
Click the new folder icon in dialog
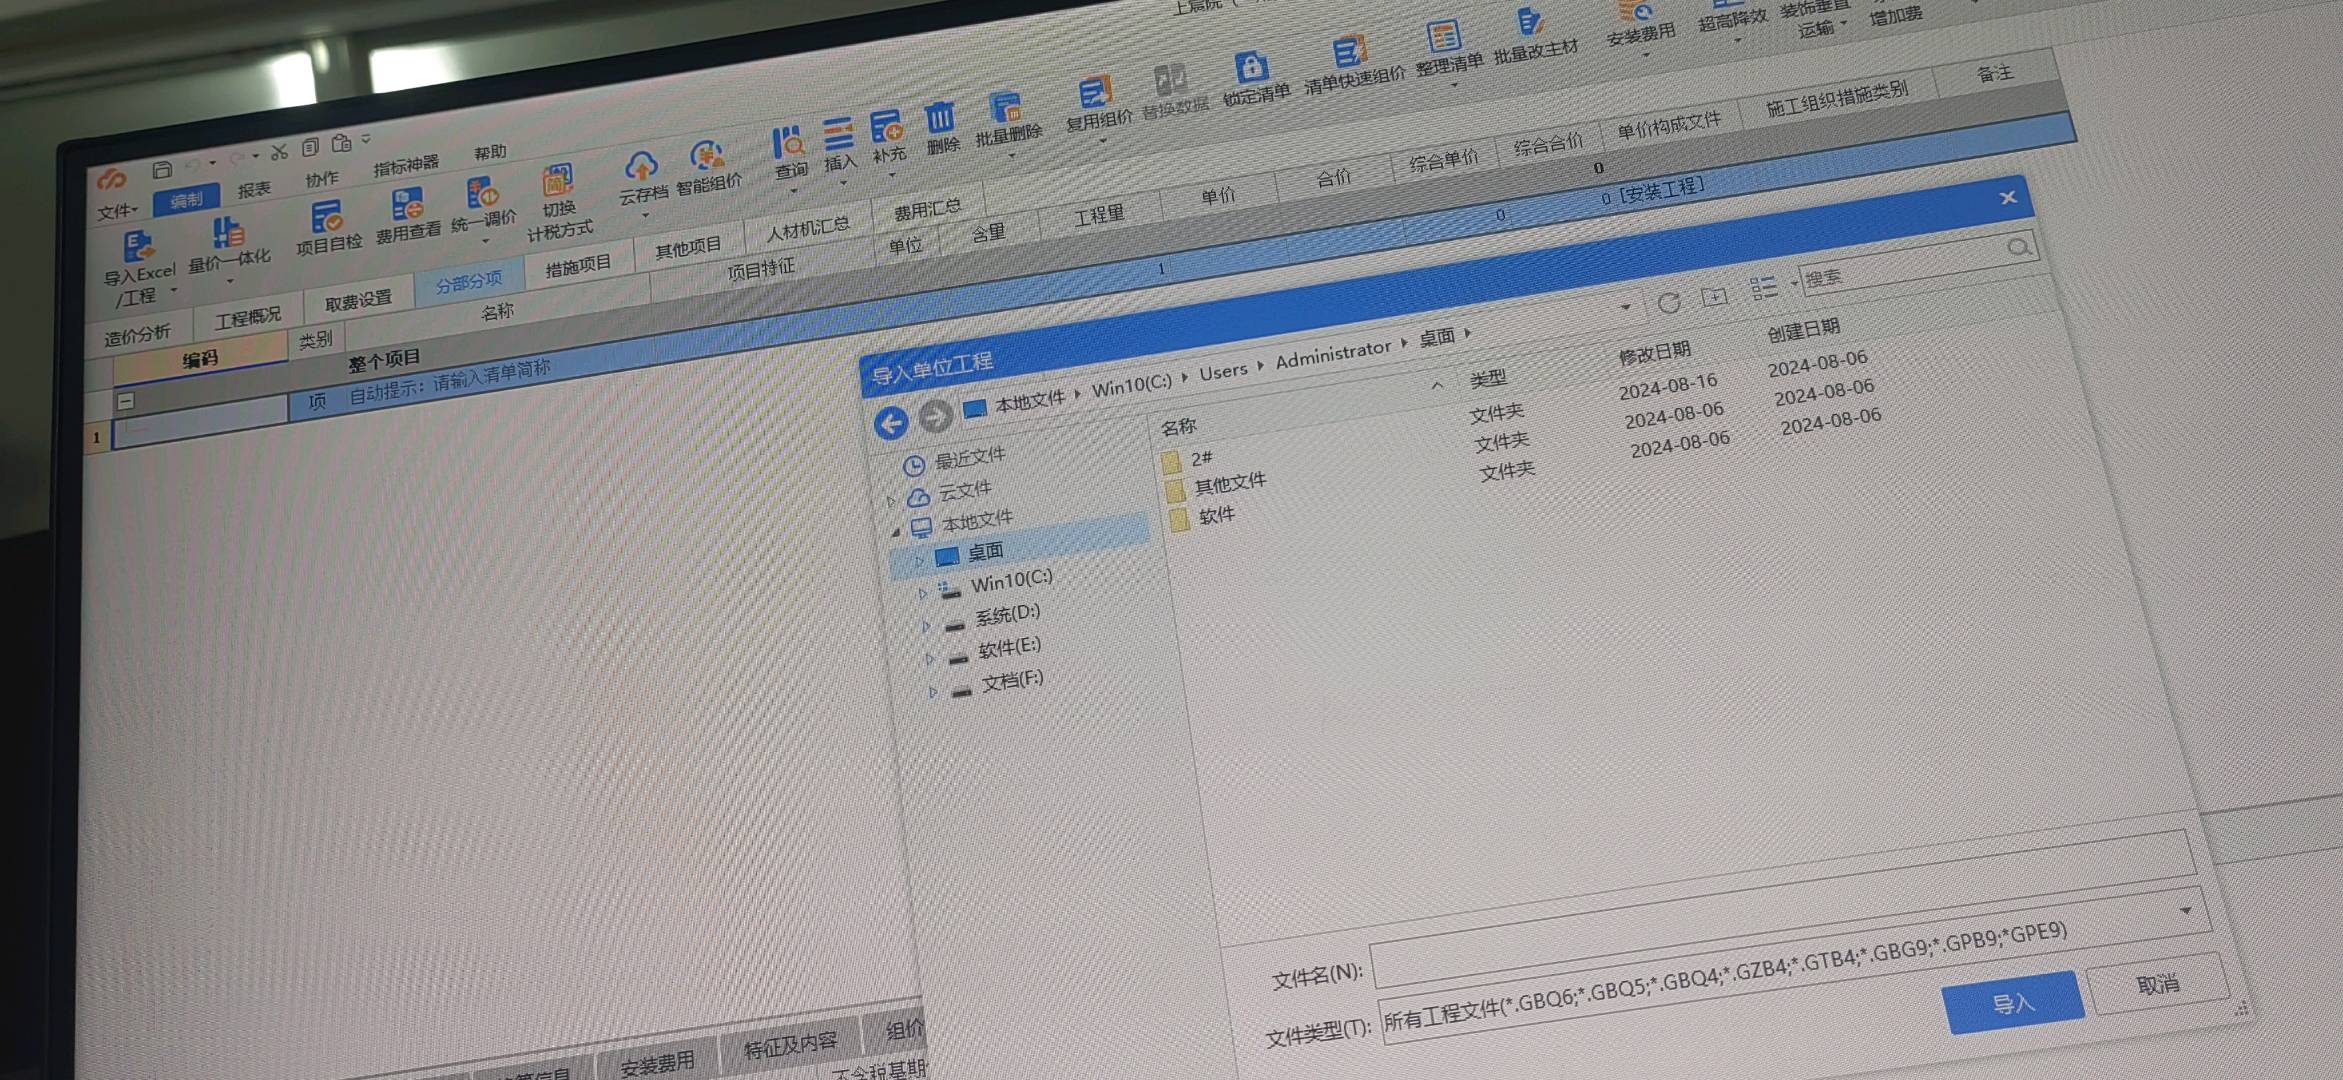pyautogui.click(x=1714, y=296)
